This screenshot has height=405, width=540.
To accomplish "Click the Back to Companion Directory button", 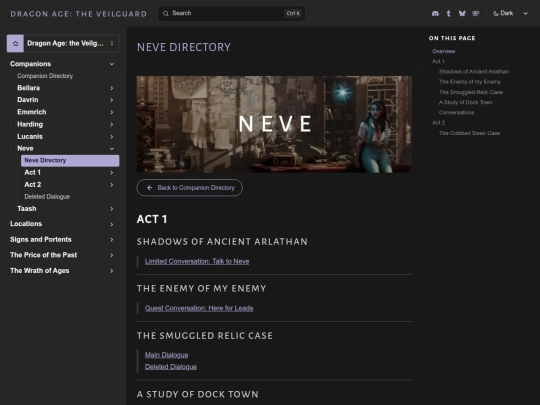I will pos(189,188).
